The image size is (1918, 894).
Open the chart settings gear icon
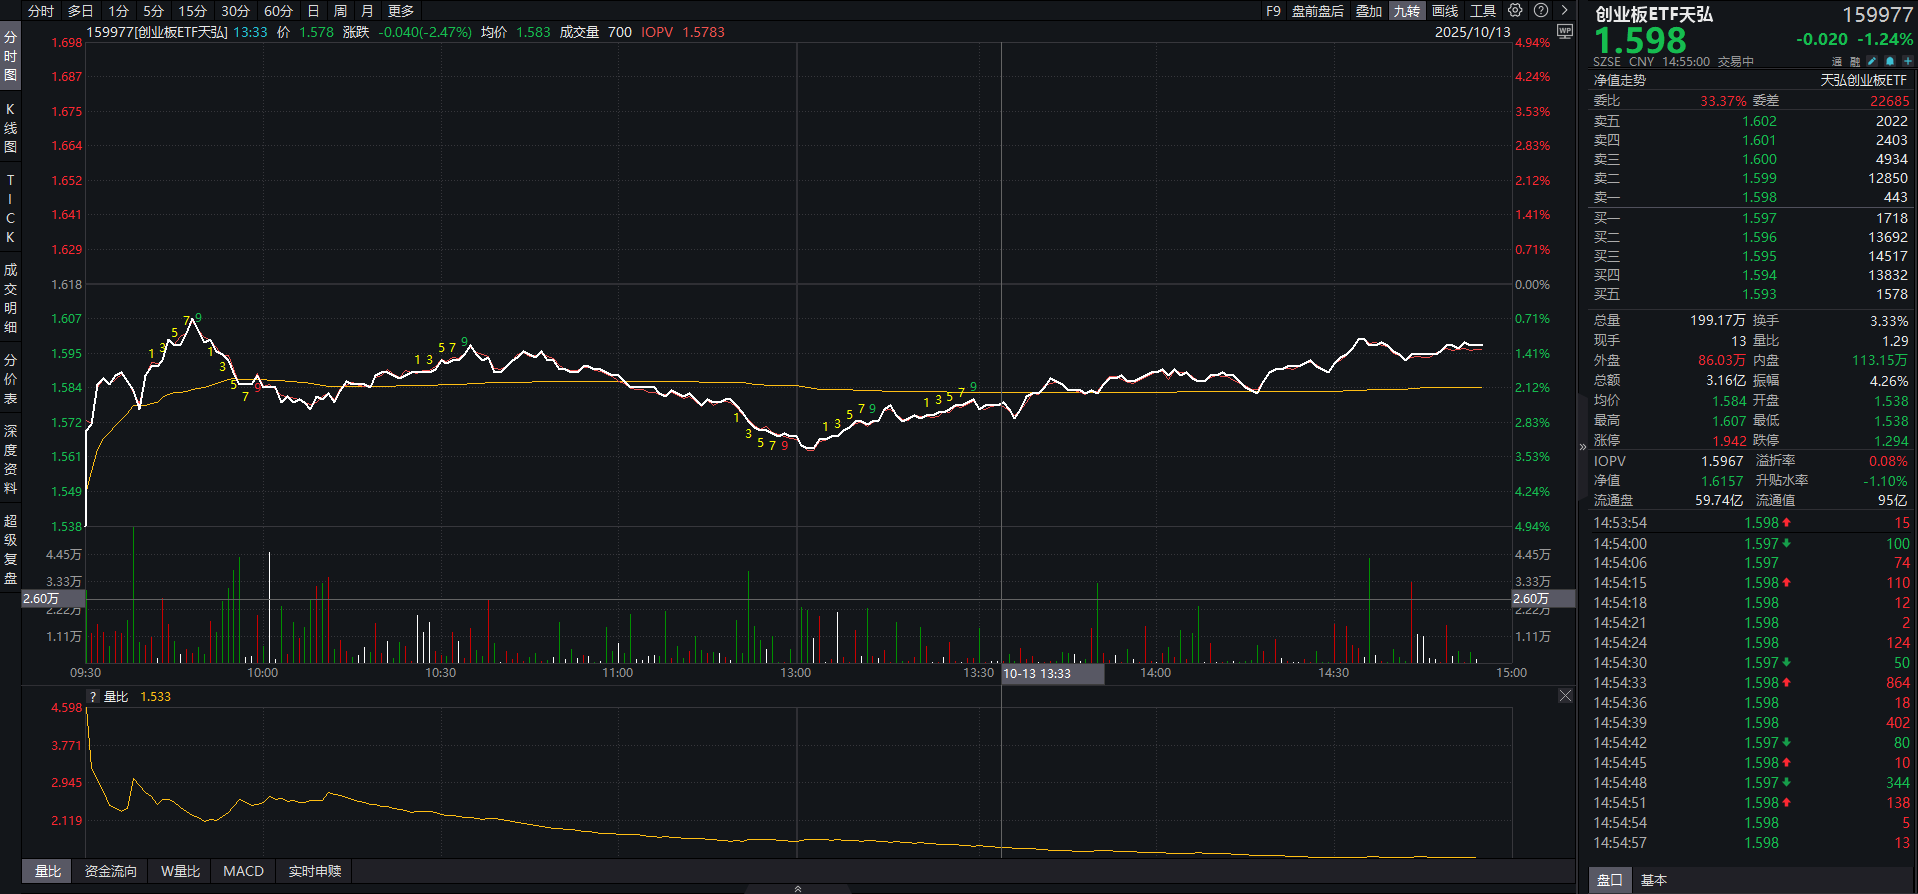tap(1515, 11)
